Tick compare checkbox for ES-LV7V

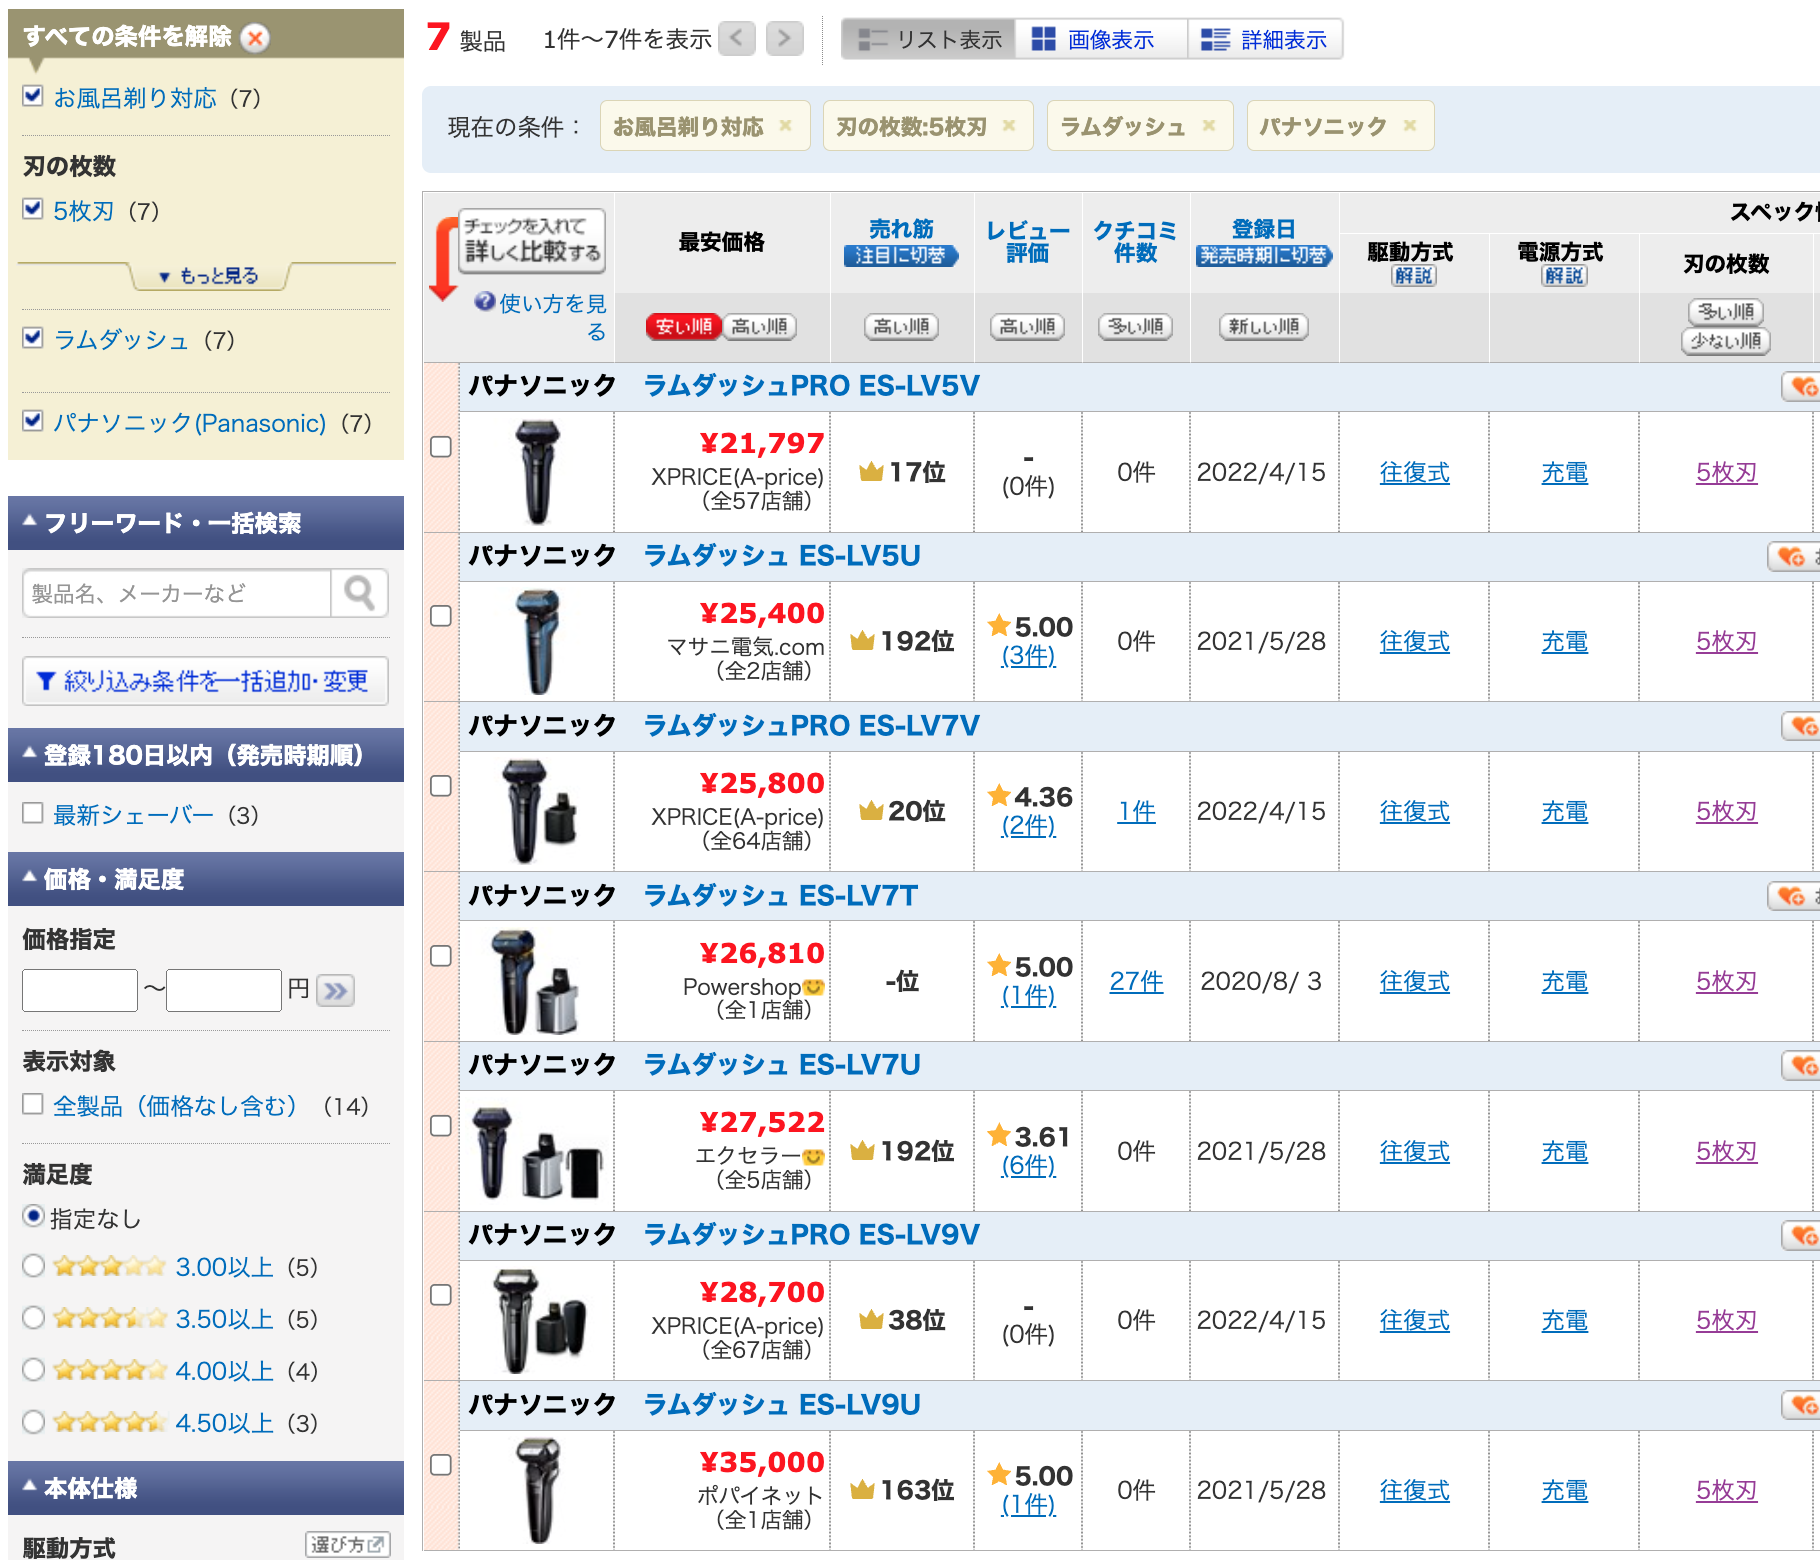[441, 786]
